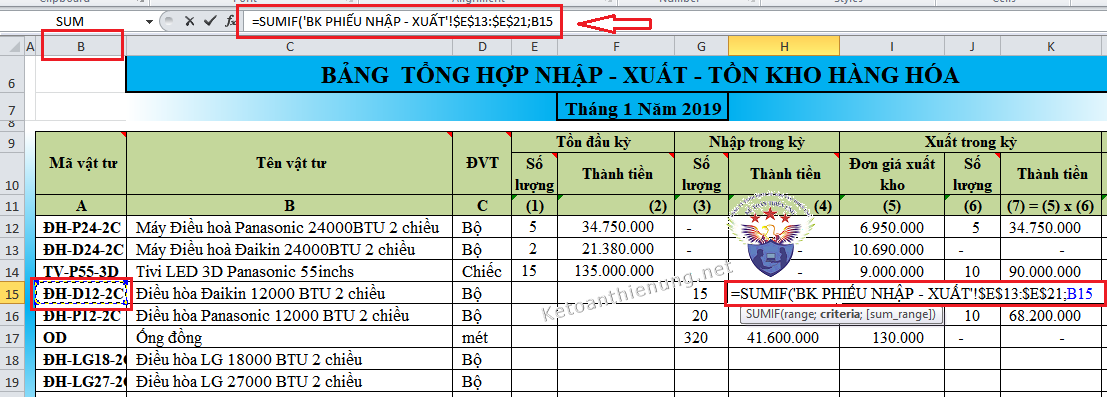The image size is (1107, 397).
Task: Select column header I
Action: (x=892, y=47)
